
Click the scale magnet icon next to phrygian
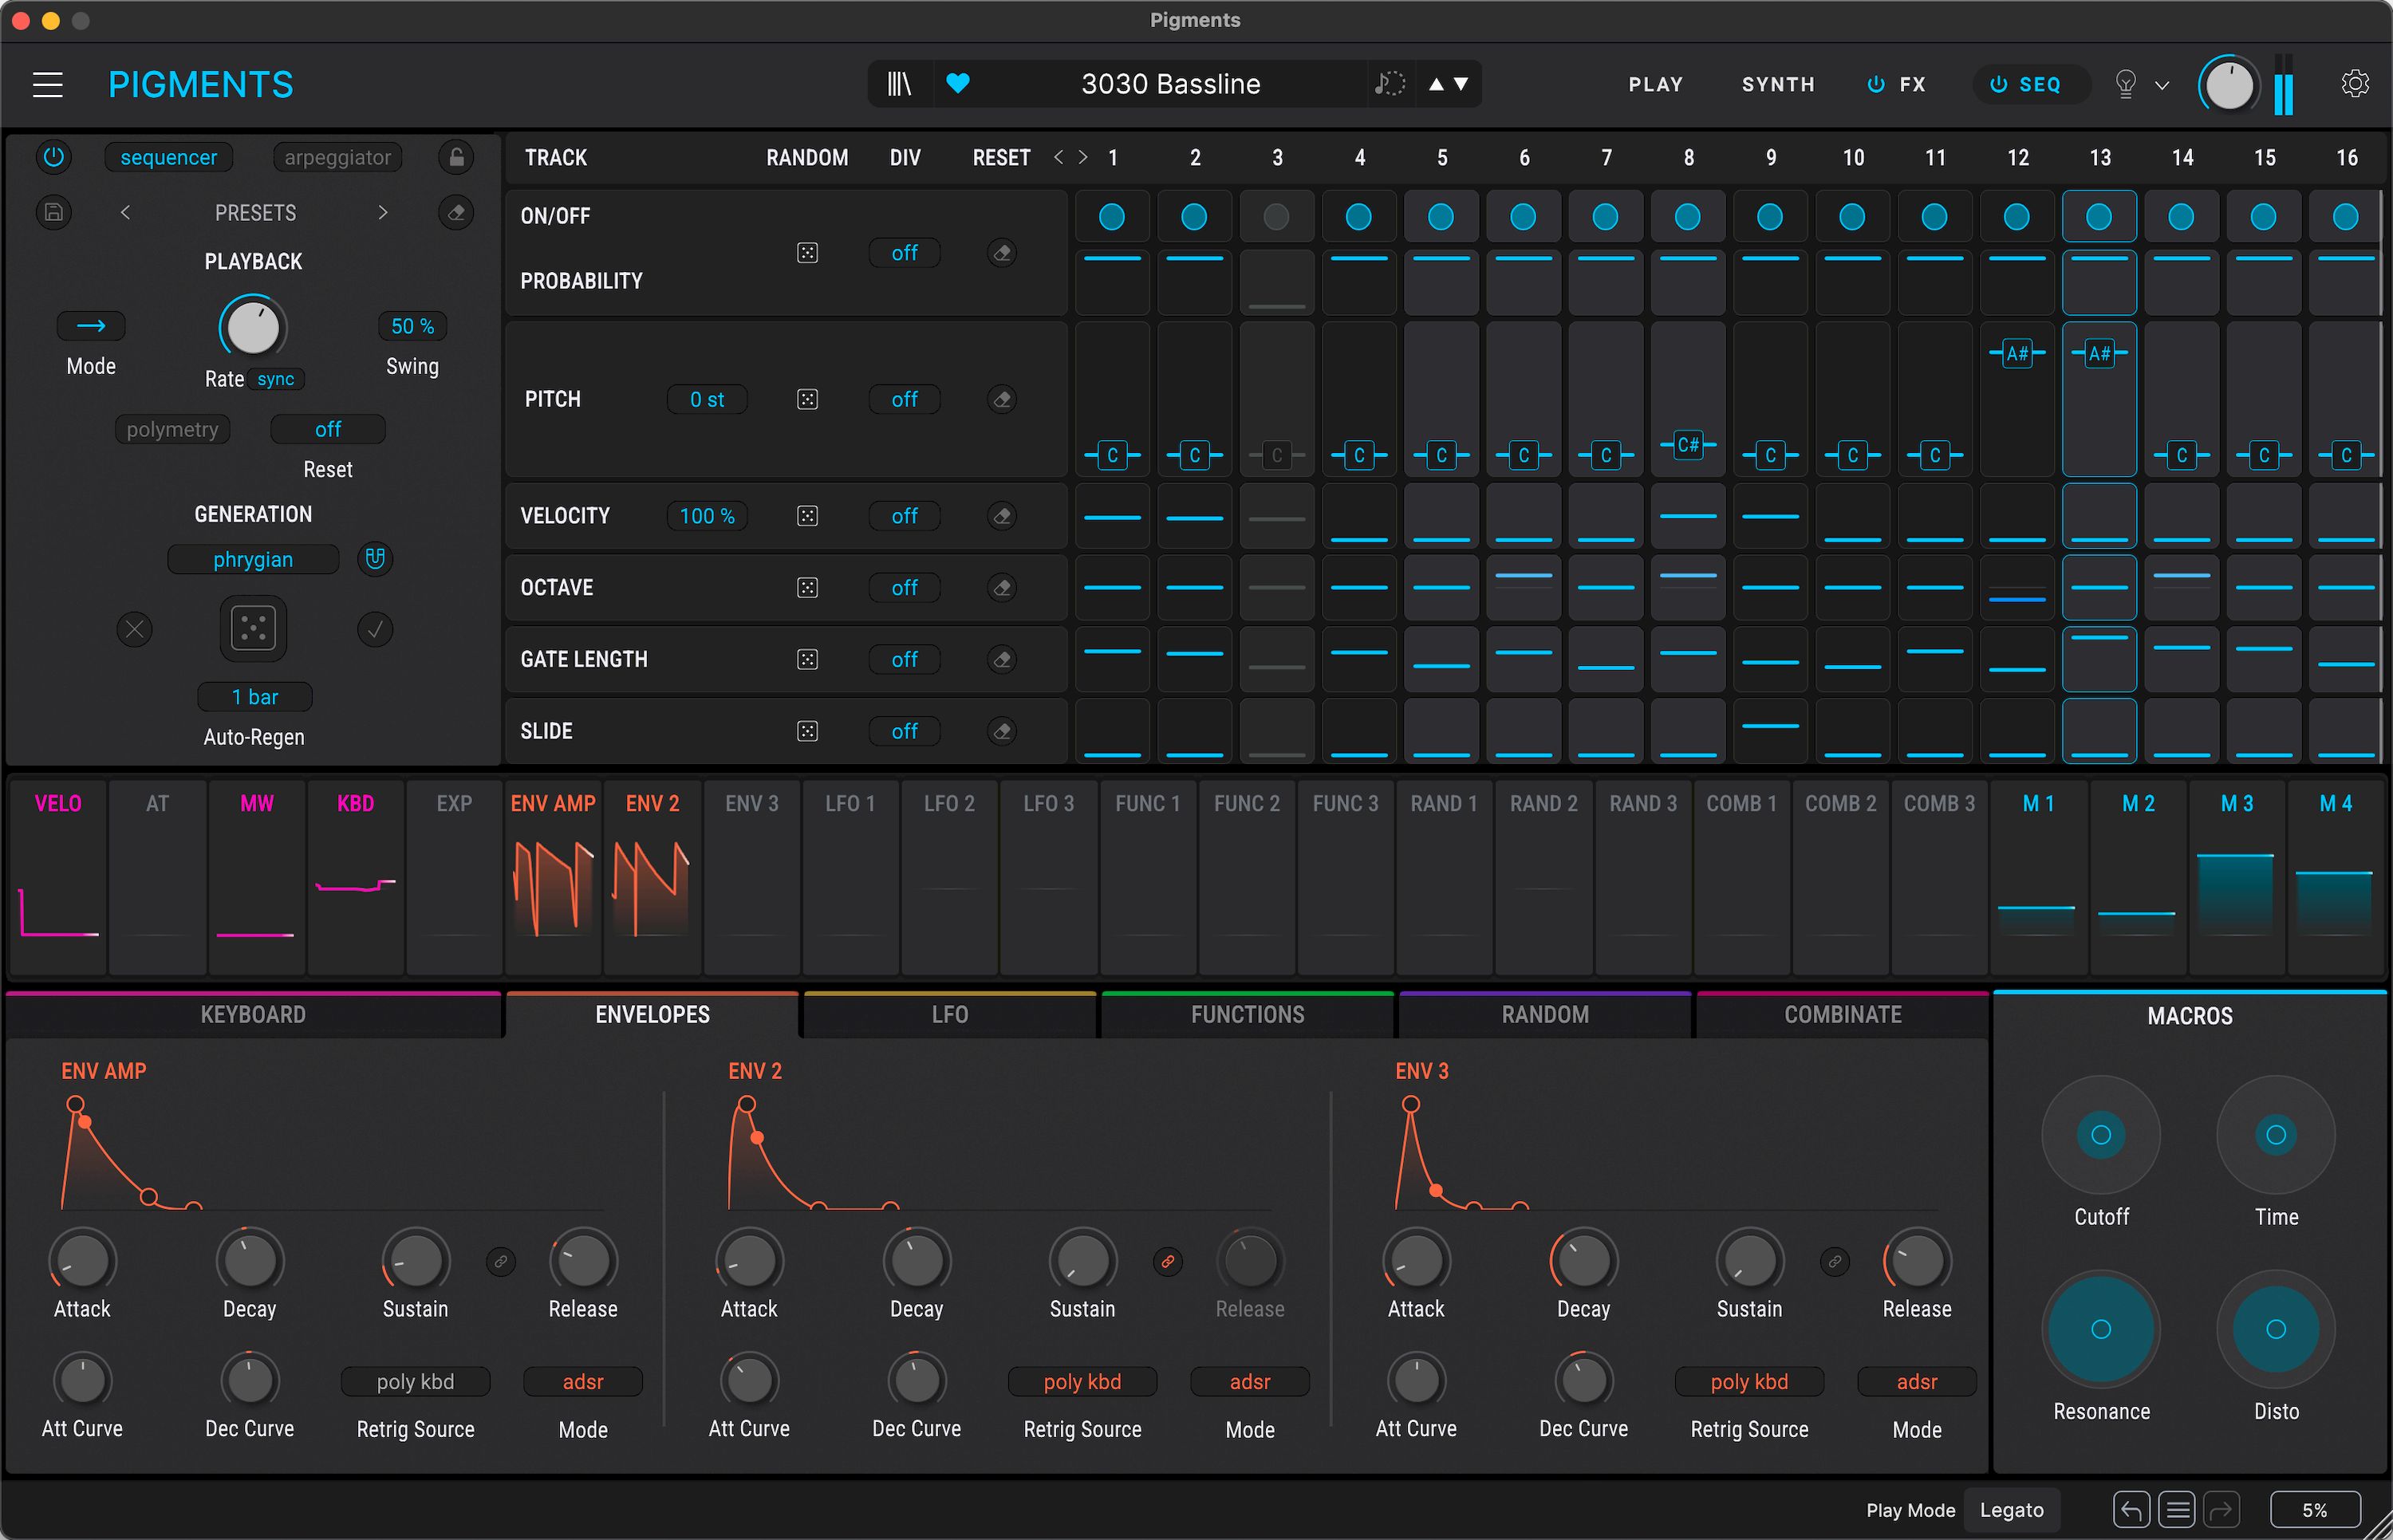pyautogui.click(x=375, y=559)
